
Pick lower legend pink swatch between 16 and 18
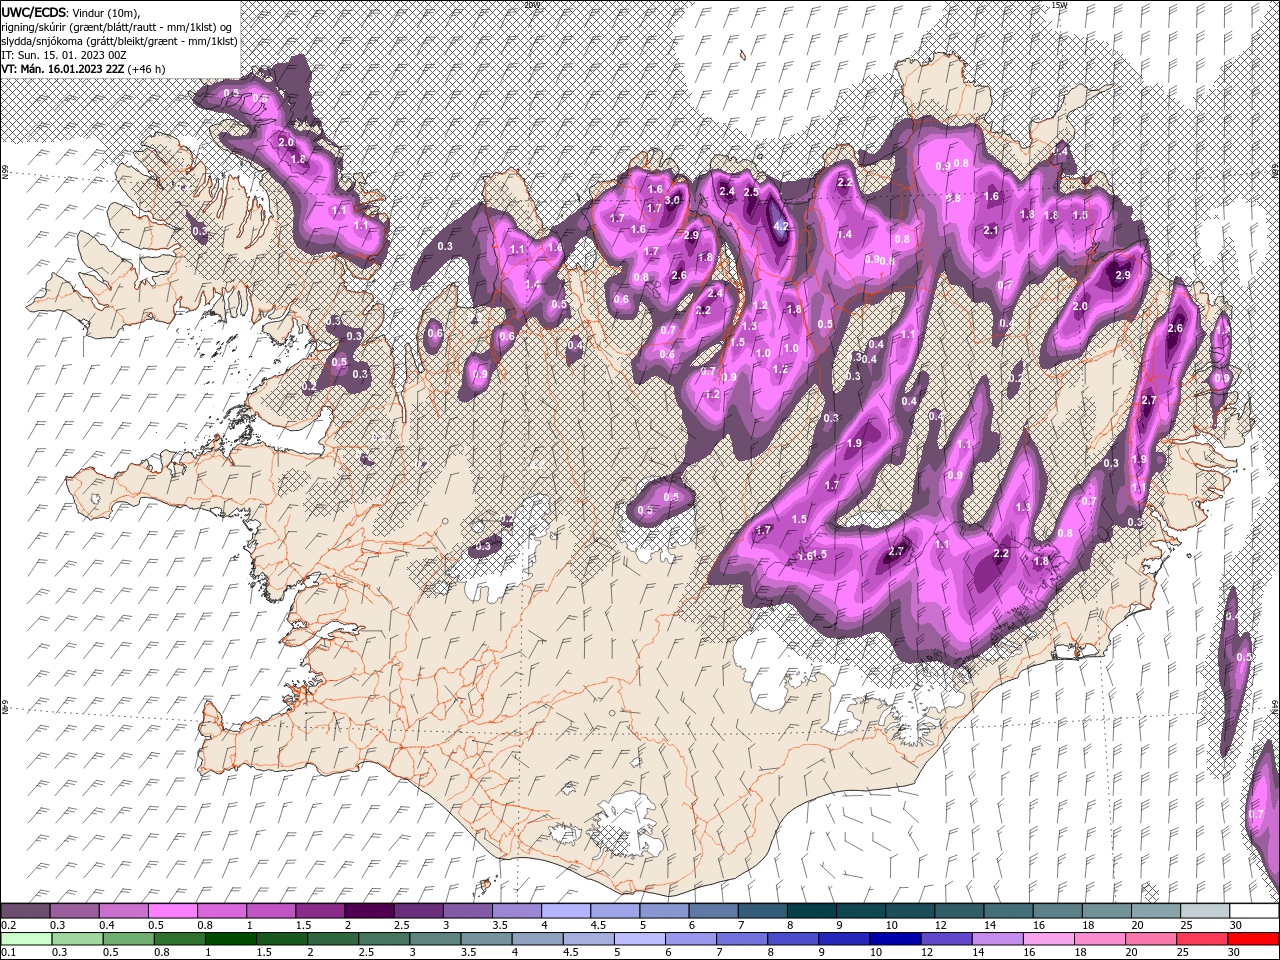pyautogui.click(x=1047, y=938)
